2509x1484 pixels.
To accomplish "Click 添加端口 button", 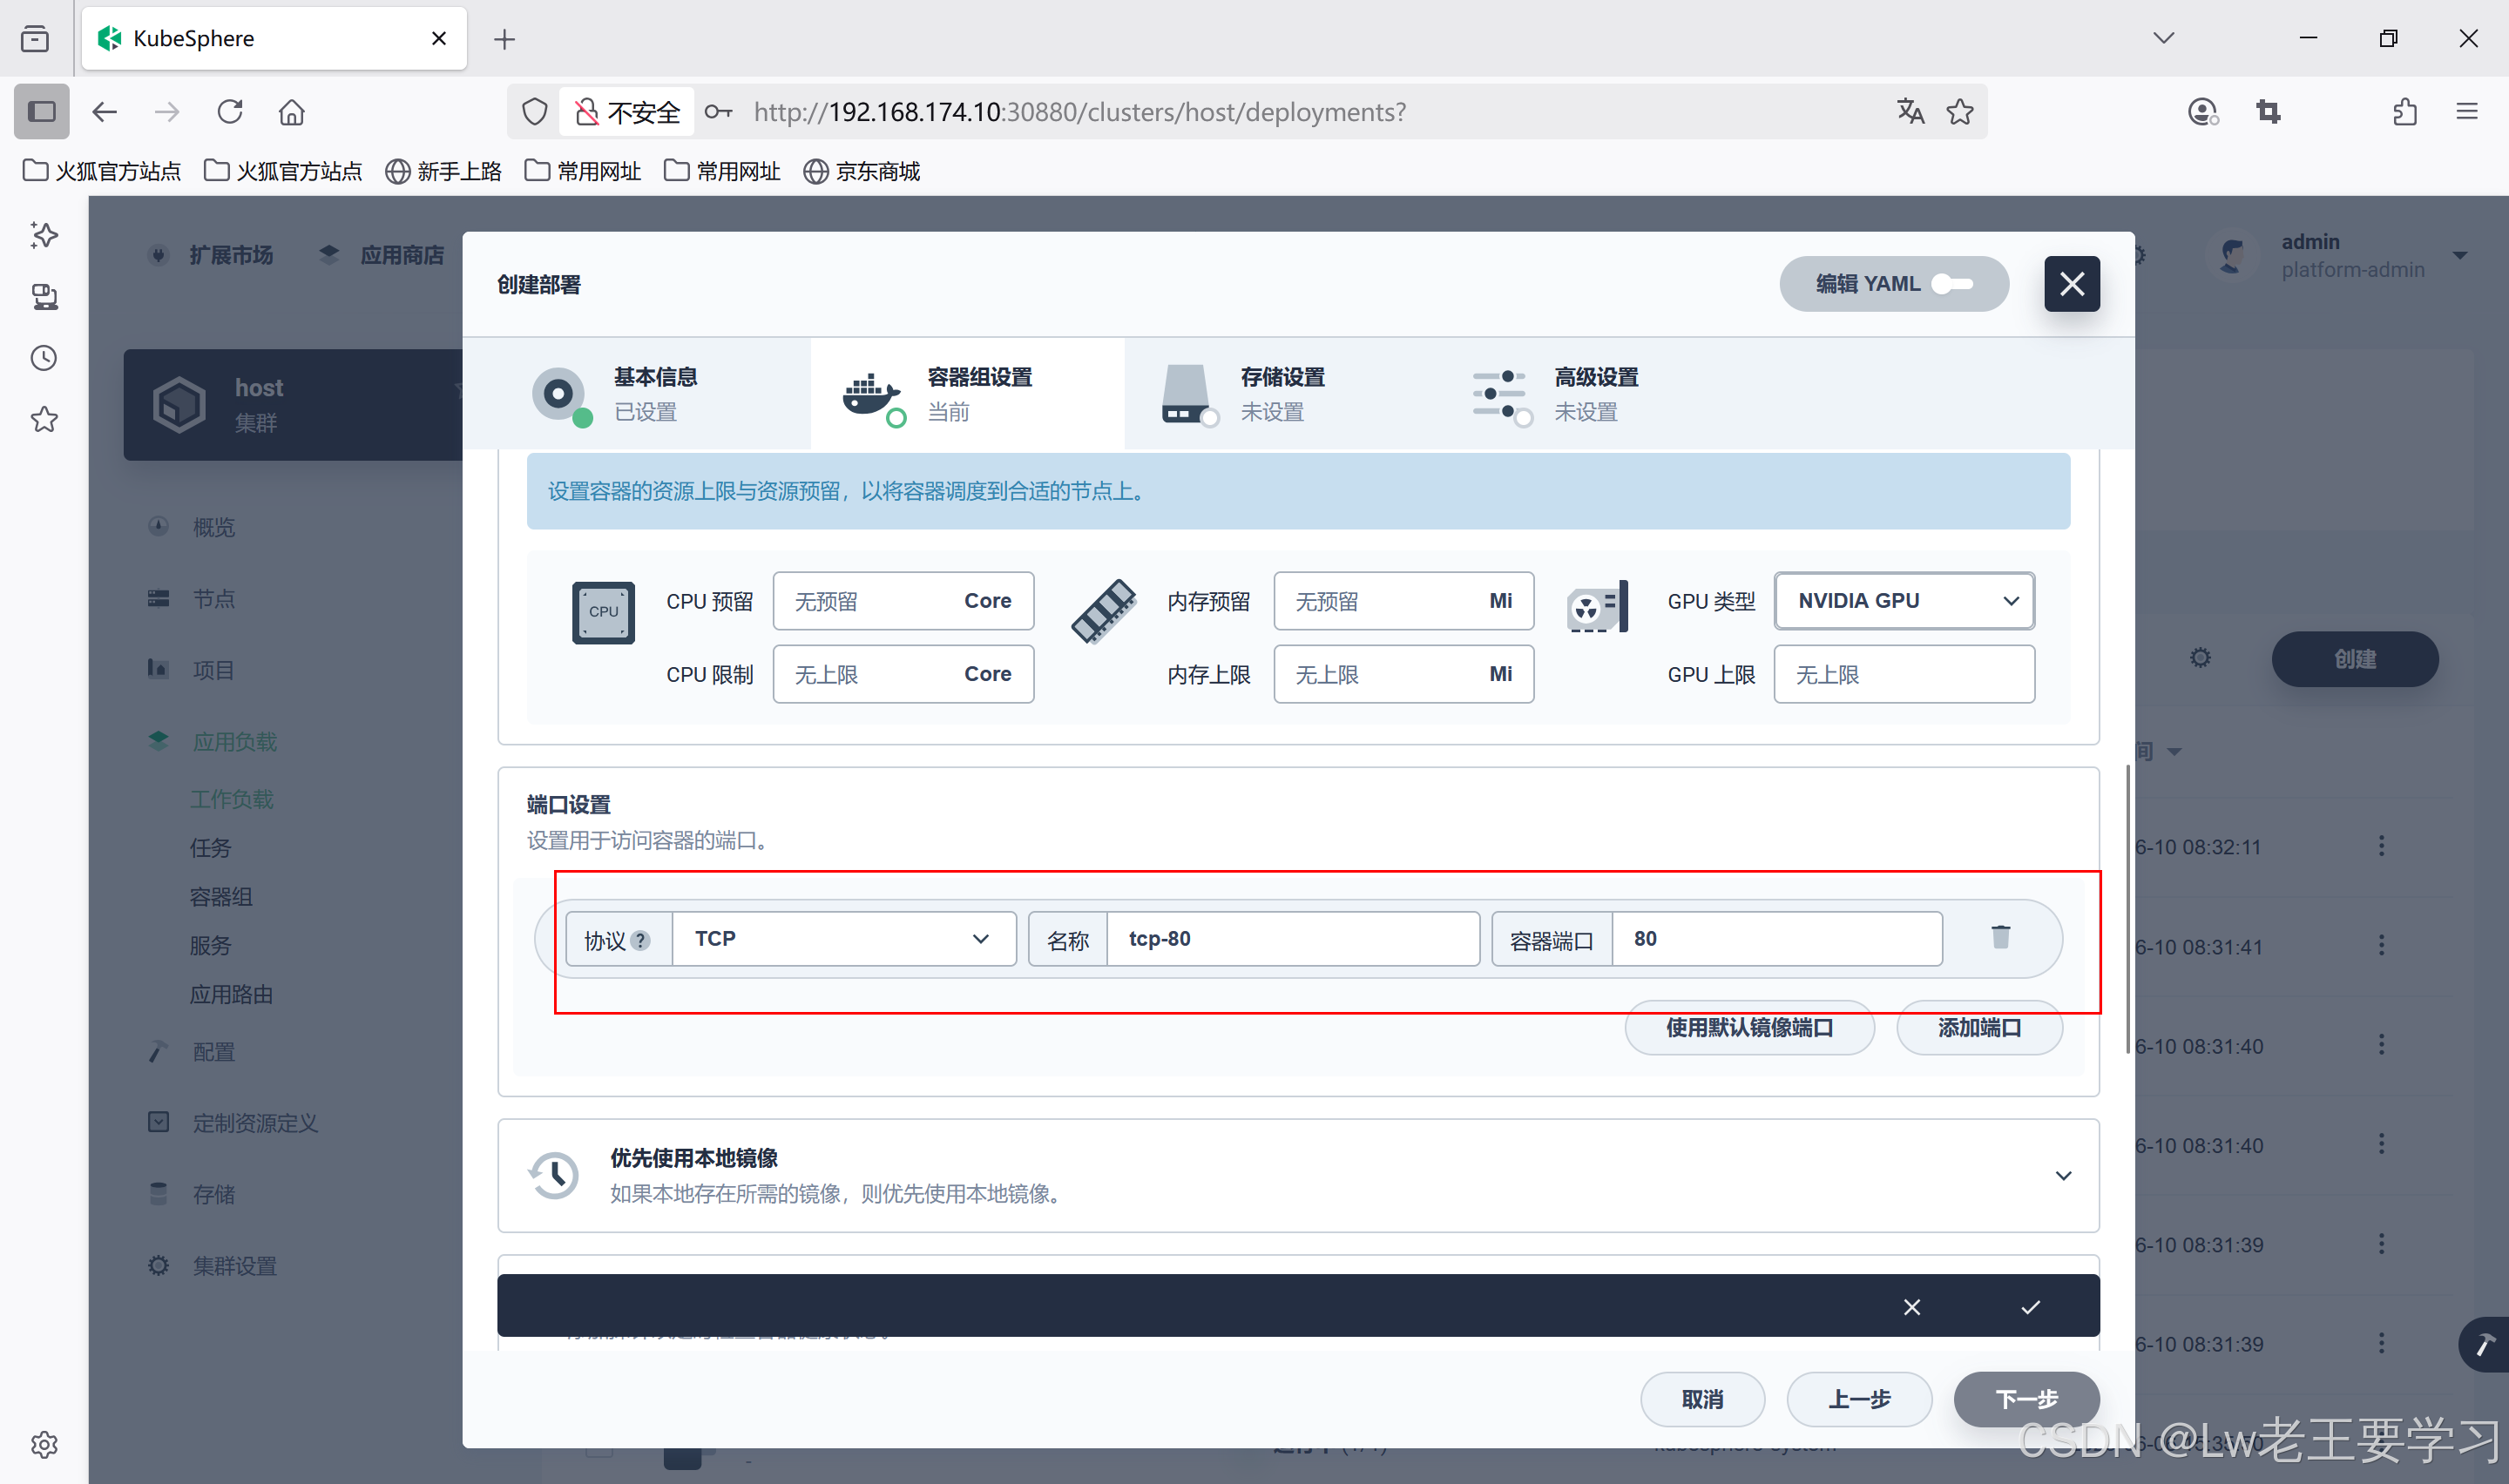I will [1979, 1028].
